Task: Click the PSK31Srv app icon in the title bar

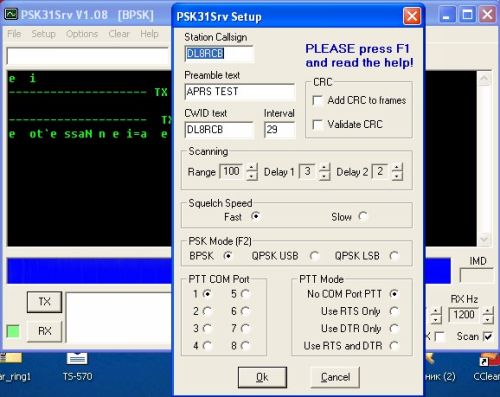Action: 11,14
